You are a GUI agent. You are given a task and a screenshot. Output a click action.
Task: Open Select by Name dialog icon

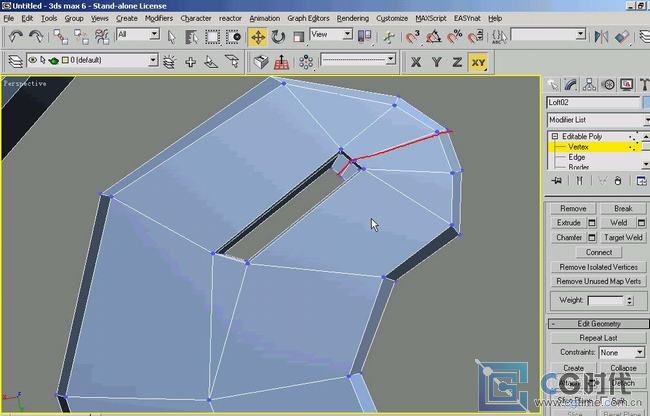(191, 36)
